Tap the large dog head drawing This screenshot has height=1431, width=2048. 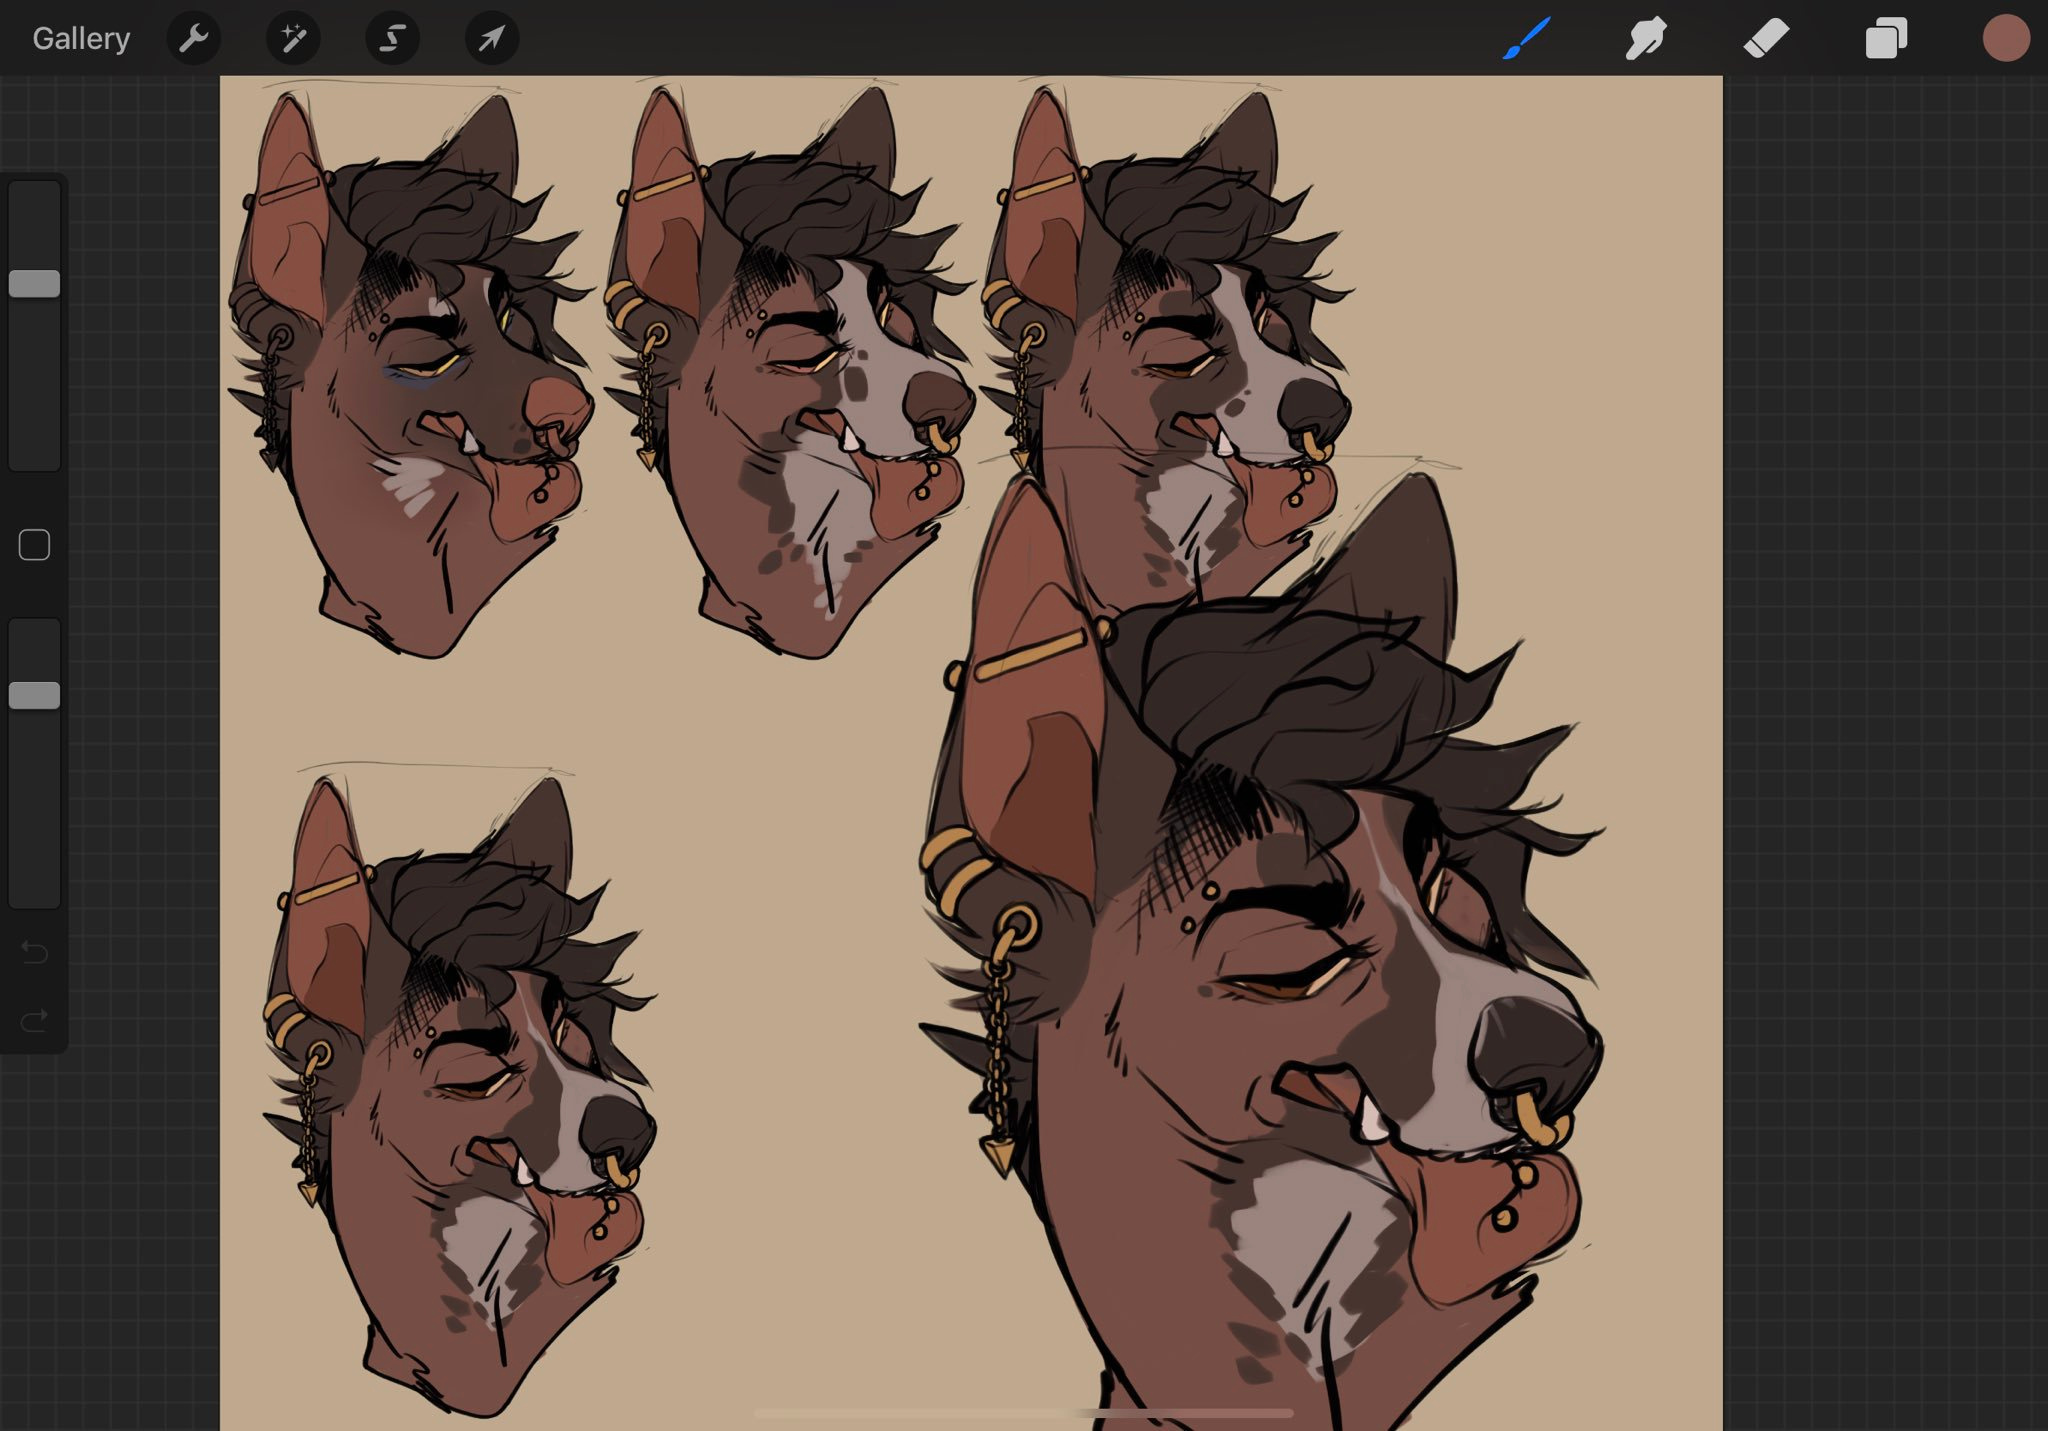point(1300,1000)
